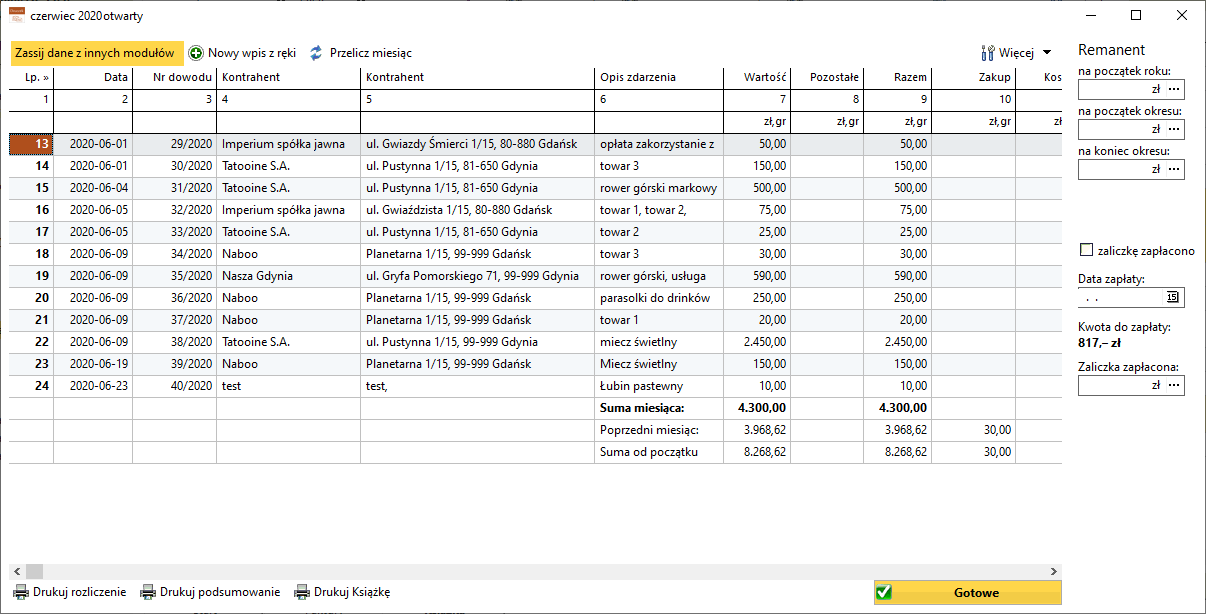Screen dimensions: 1206x614
Task: Click the Wartość value 2.450,00 in row 22
Action: pos(757,342)
